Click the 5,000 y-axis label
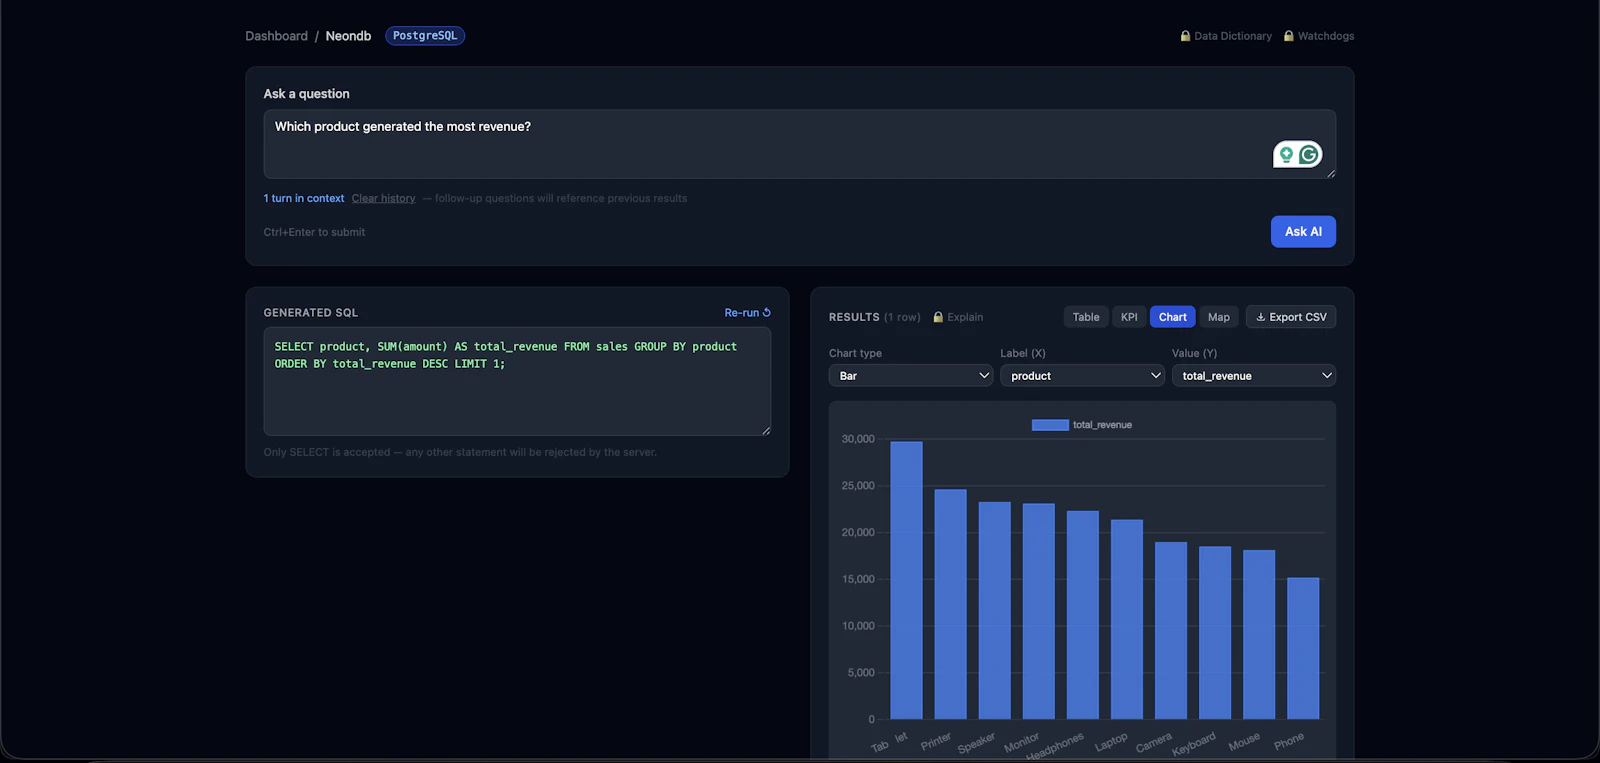 pyautogui.click(x=861, y=673)
